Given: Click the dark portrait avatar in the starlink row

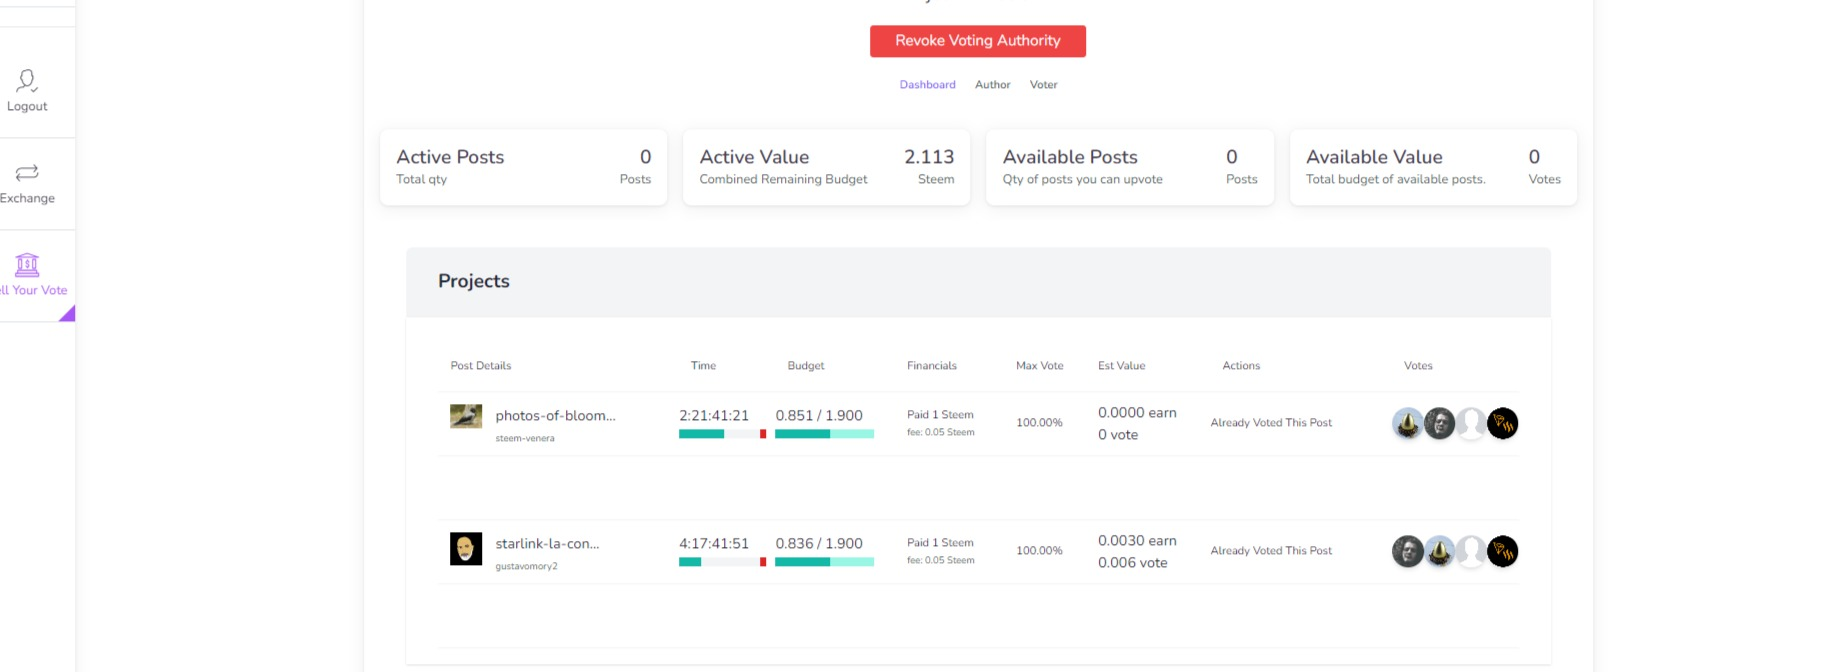Looking at the screenshot, I should (1407, 552).
